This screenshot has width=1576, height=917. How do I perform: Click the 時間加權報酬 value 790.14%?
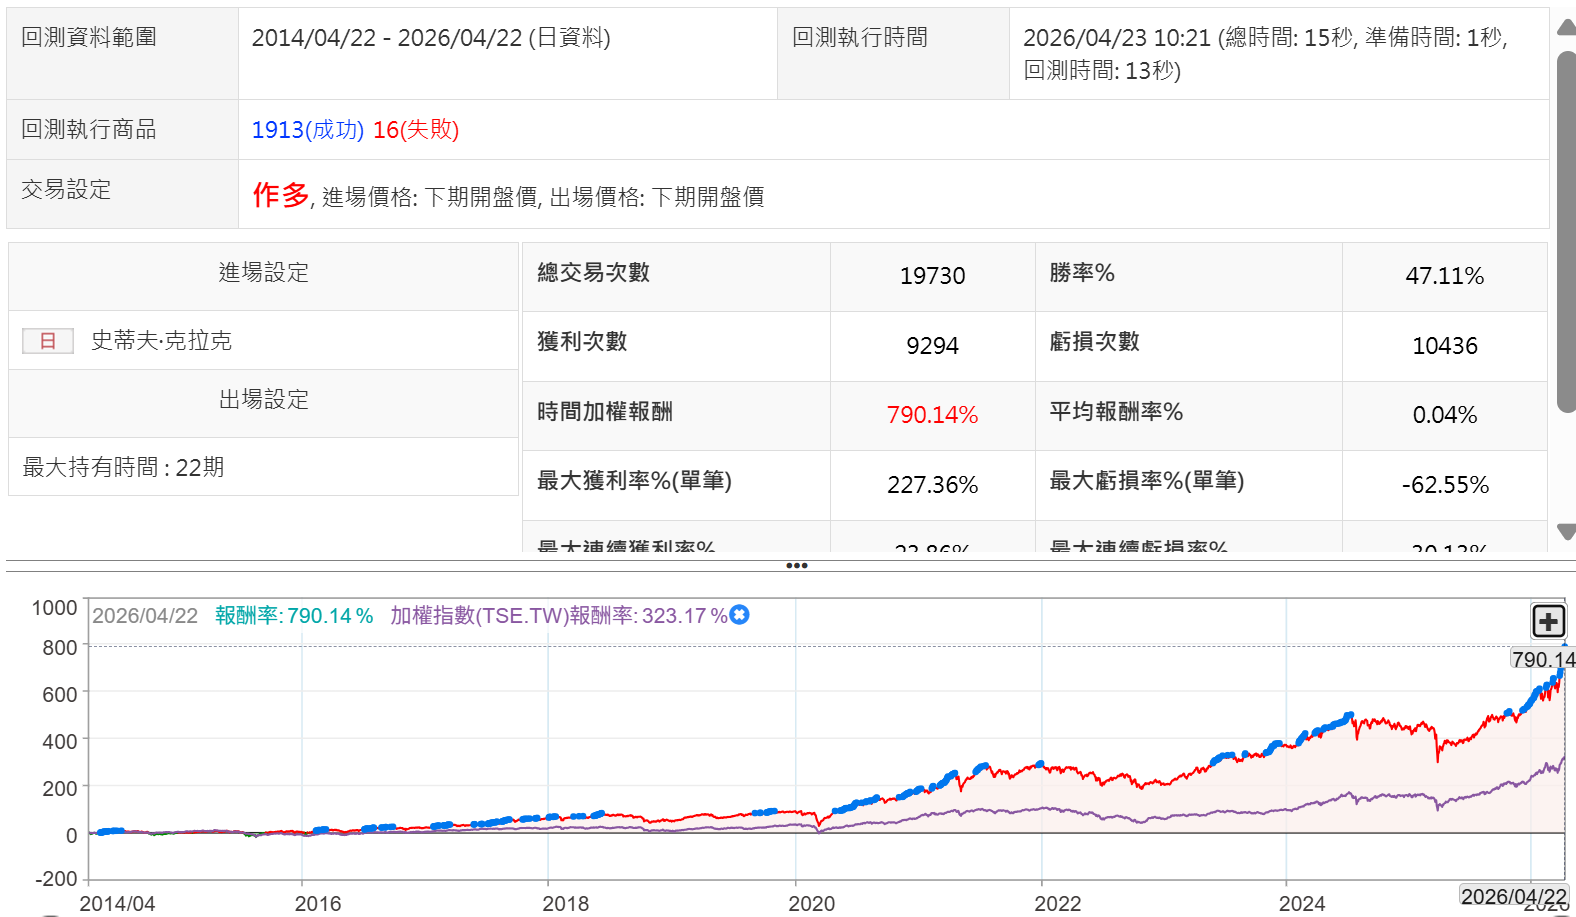pos(931,415)
